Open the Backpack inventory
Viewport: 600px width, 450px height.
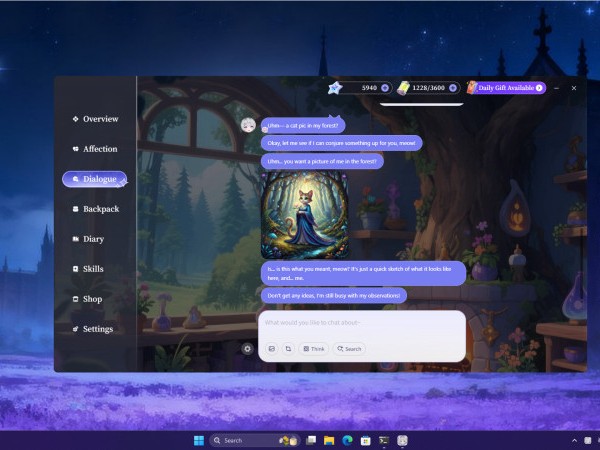tap(96, 209)
